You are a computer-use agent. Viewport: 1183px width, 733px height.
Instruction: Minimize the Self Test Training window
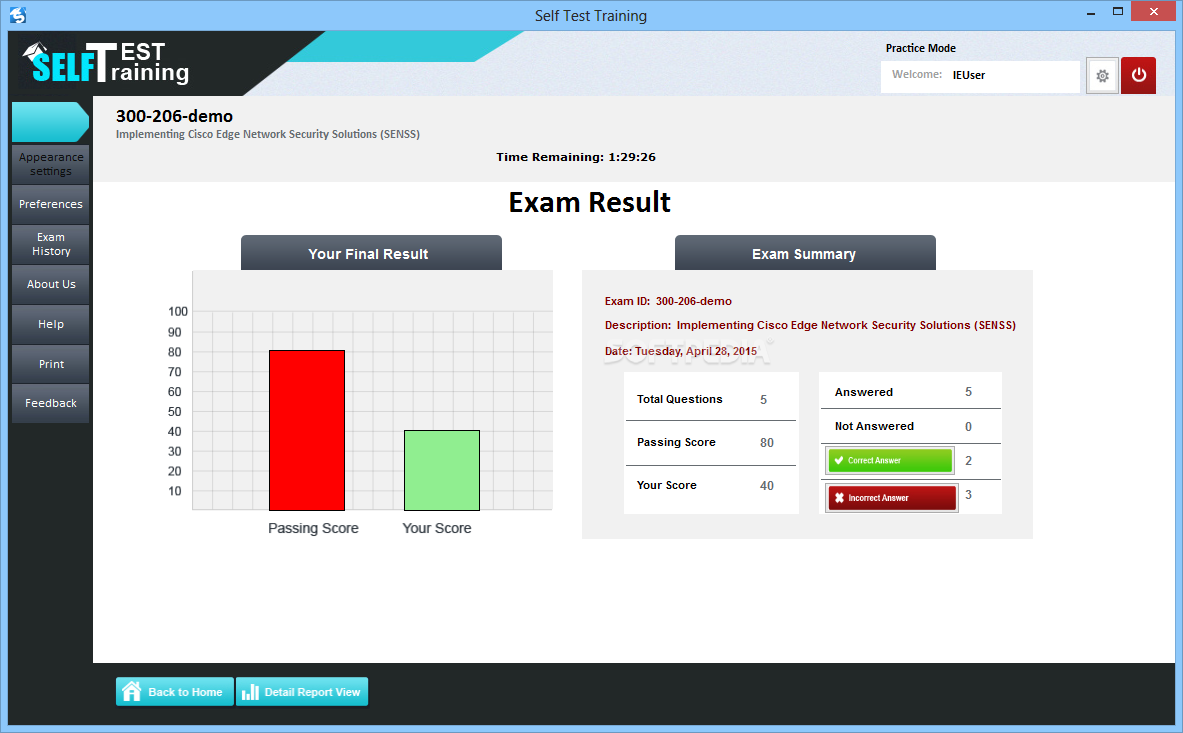(1091, 13)
